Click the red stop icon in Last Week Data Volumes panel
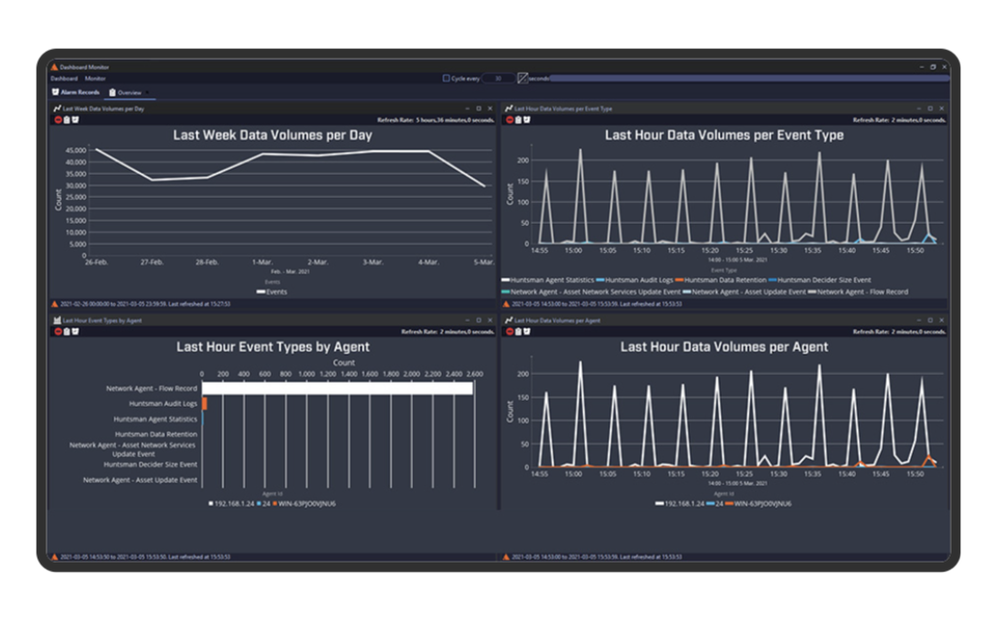1000x626 pixels. click(58, 120)
